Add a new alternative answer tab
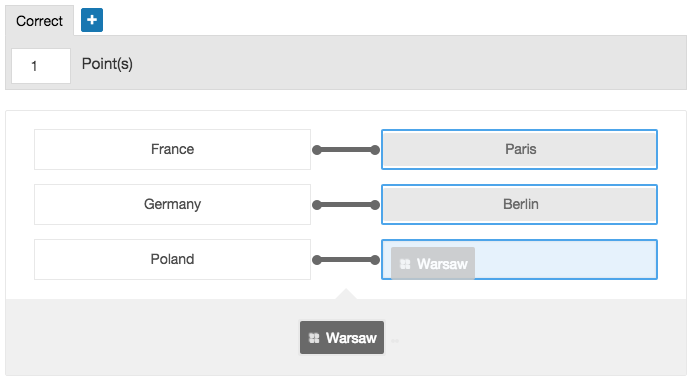The image size is (692, 381). click(92, 20)
